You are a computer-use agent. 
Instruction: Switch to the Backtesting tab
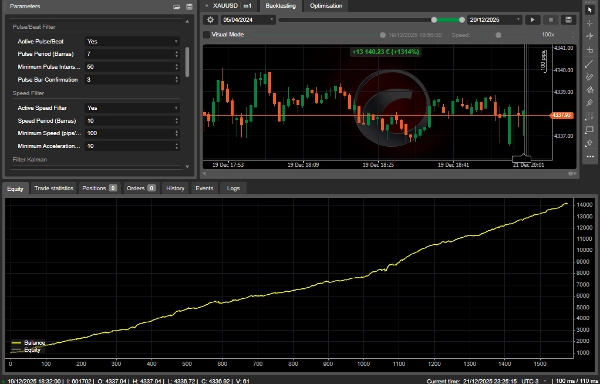tap(280, 6)
